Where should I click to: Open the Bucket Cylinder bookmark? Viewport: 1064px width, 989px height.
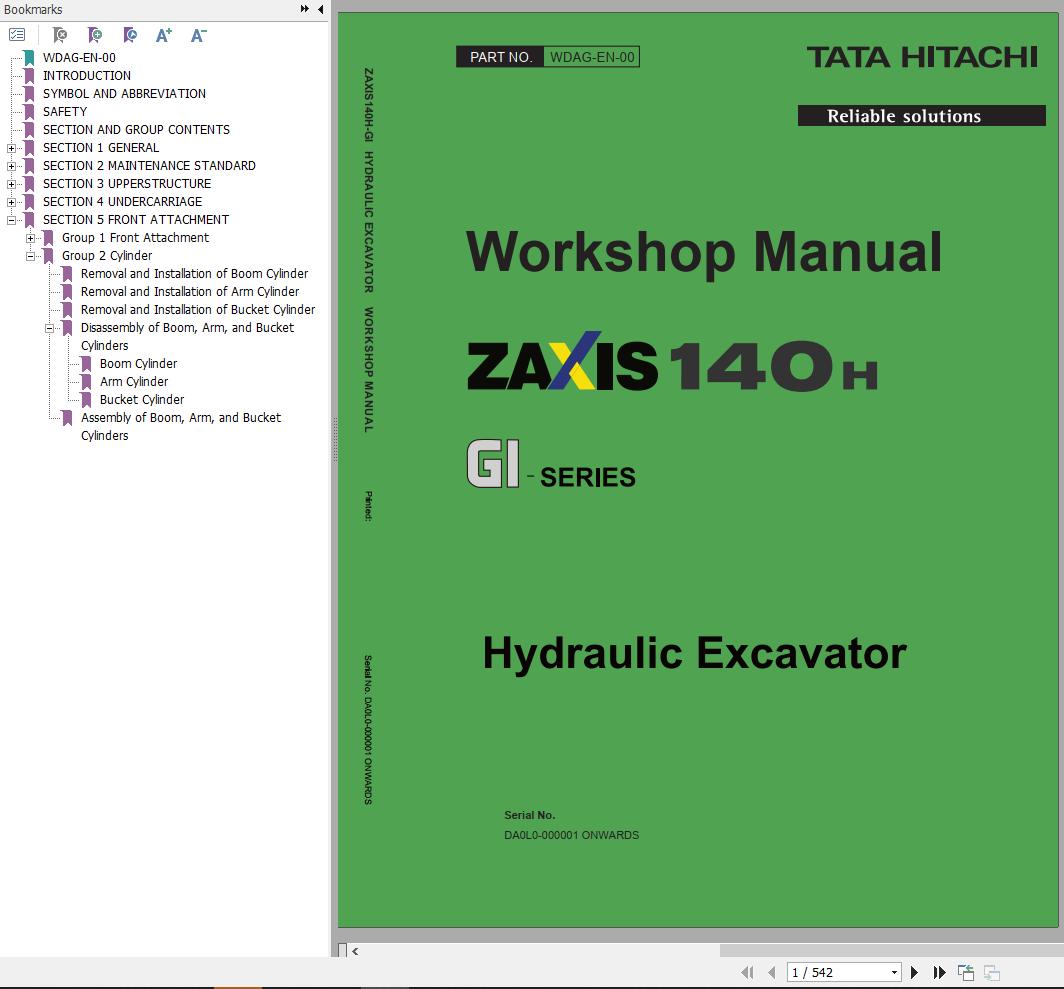click(142, 399)
